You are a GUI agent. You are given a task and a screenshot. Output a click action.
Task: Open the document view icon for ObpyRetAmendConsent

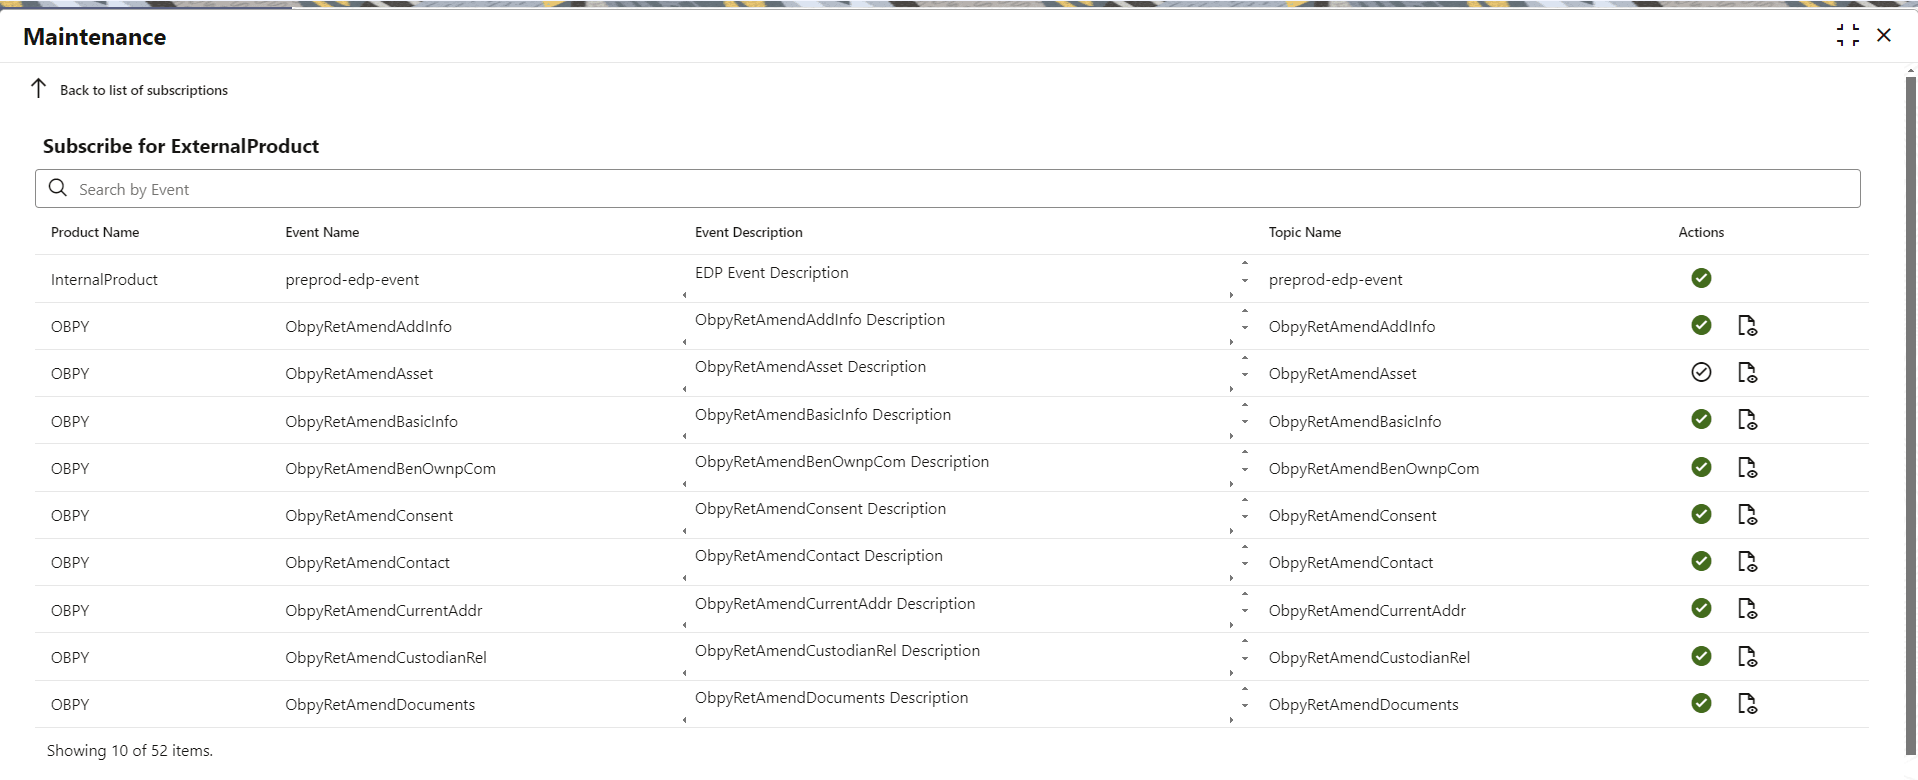coord(1747,514)
